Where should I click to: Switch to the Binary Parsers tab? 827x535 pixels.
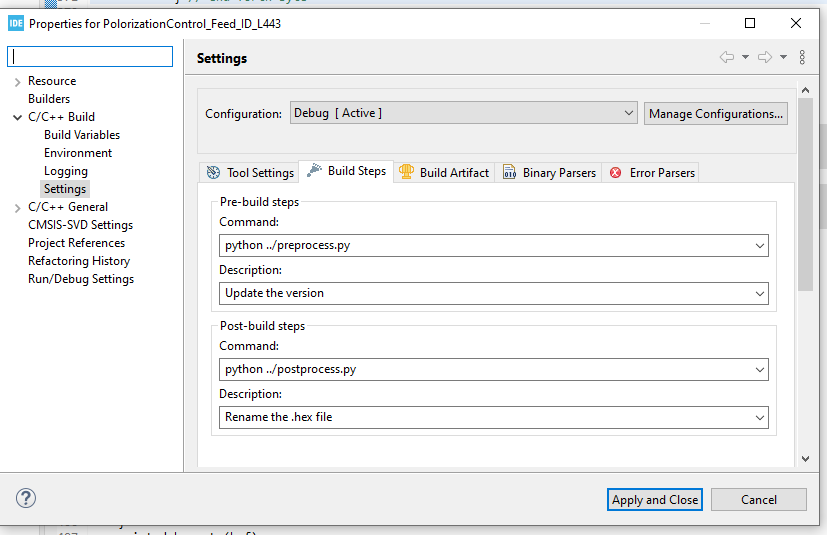[549, 172]
